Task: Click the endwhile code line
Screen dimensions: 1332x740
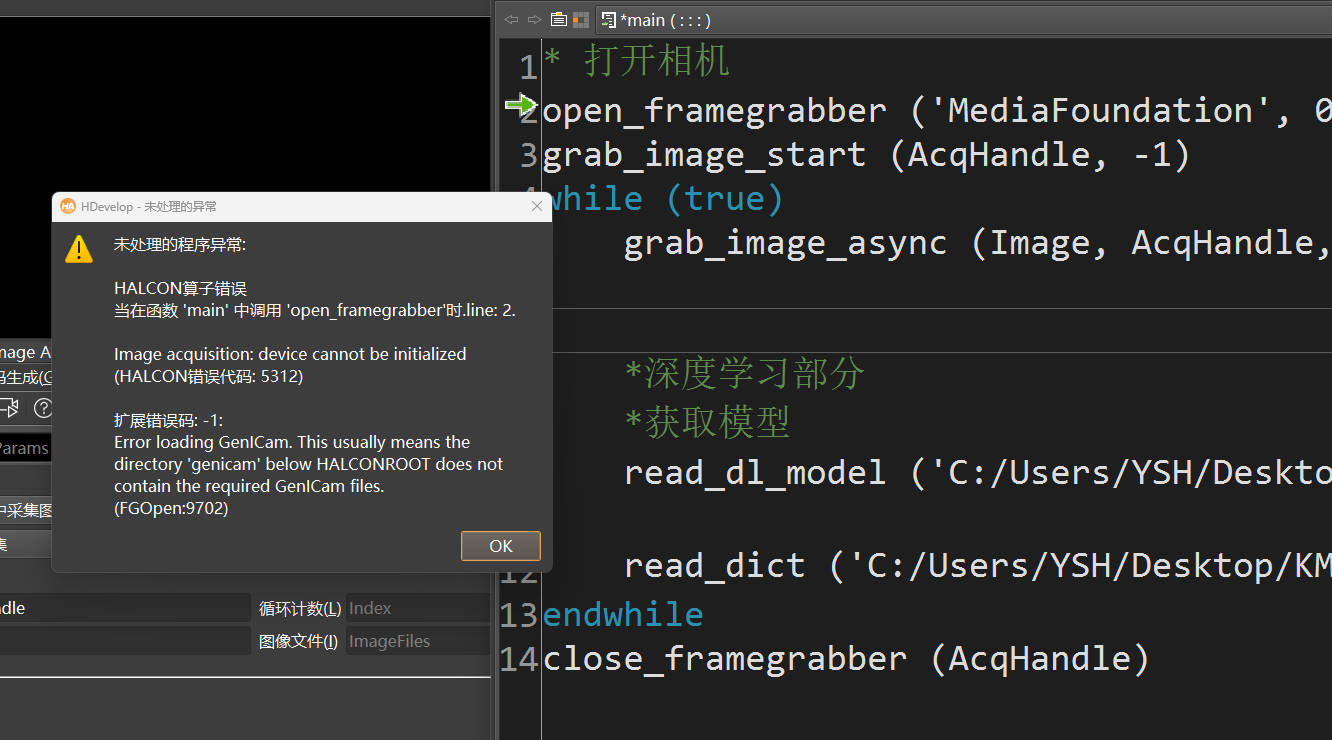Action: tap(623, 613)
